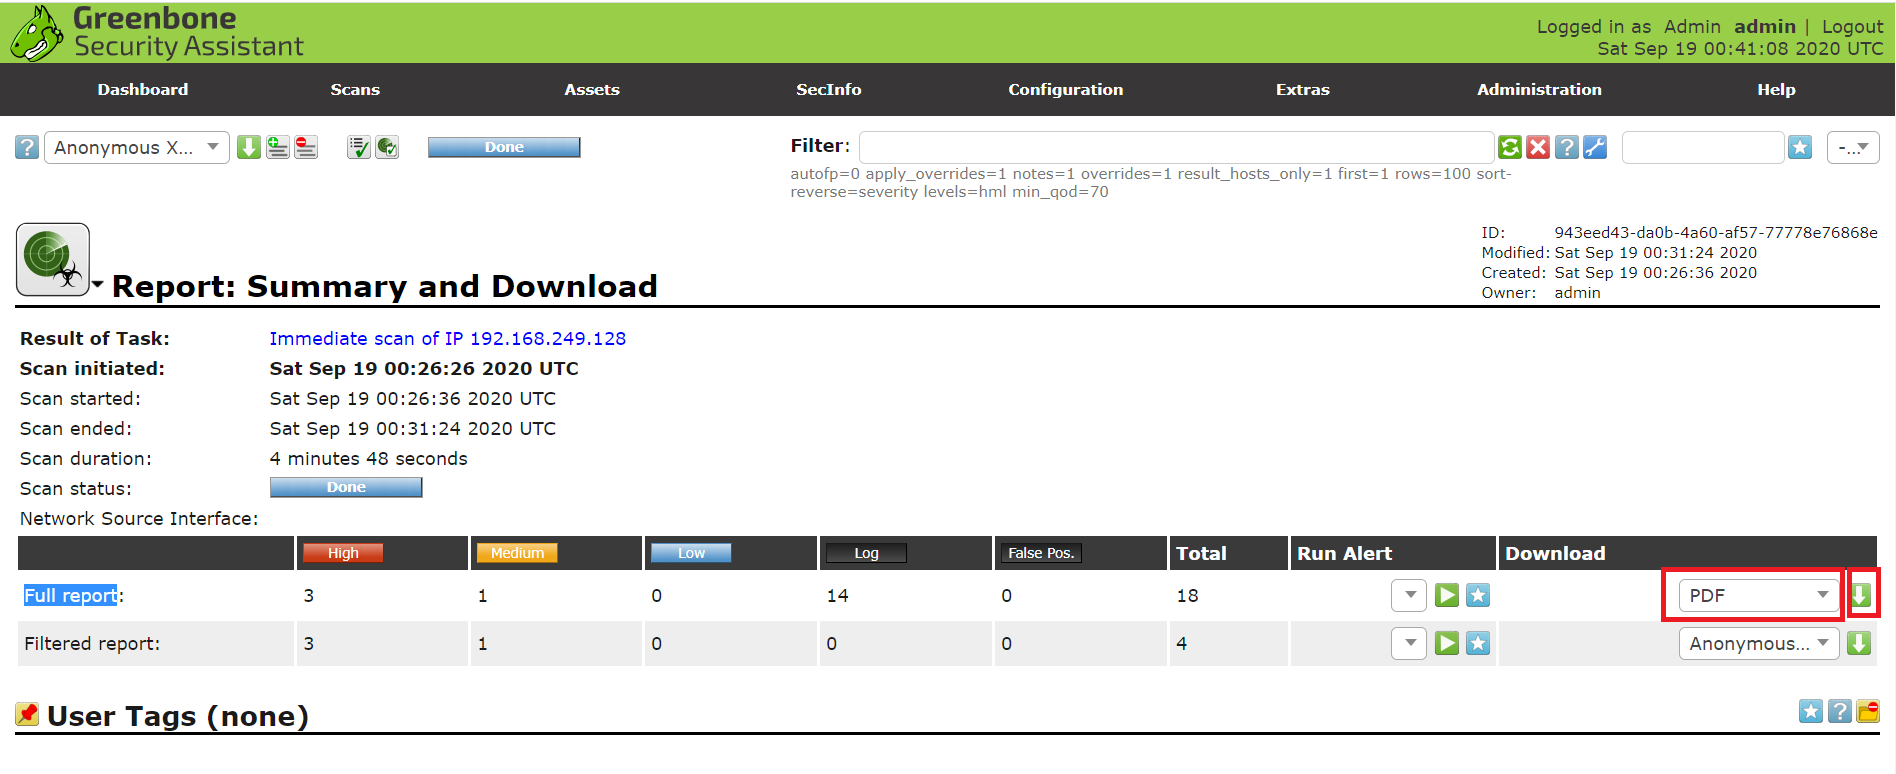Viewport: 1896px width, 774px height.
Task: Create new alert star in Filtered report row
Action: (1478, 643)
